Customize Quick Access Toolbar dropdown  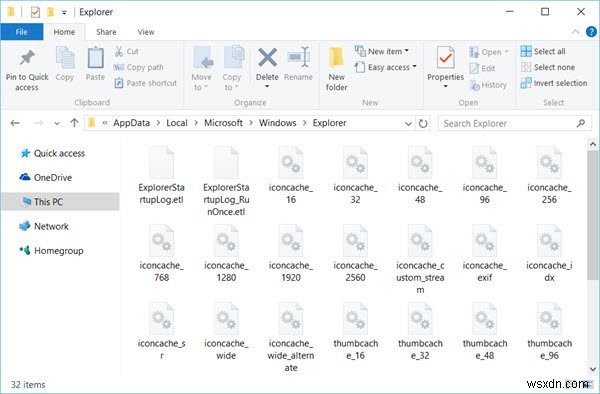click(x=64, y=13)
